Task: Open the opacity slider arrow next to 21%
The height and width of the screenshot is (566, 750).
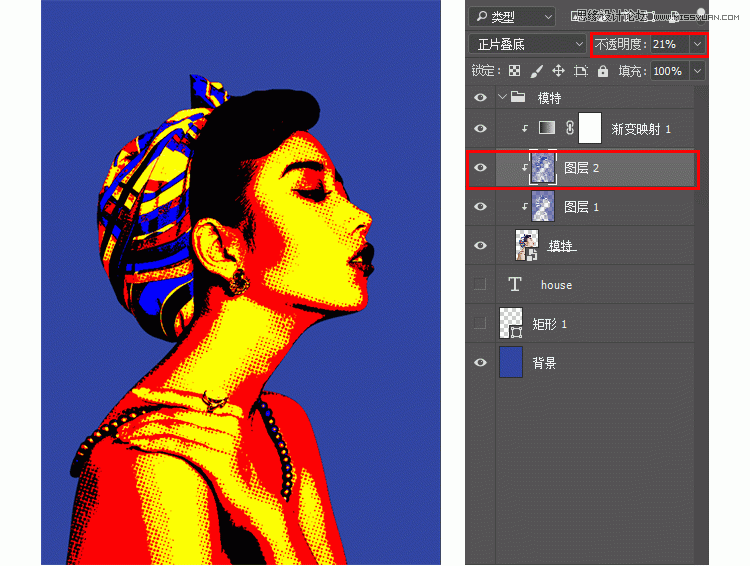Action: point(697,44)
